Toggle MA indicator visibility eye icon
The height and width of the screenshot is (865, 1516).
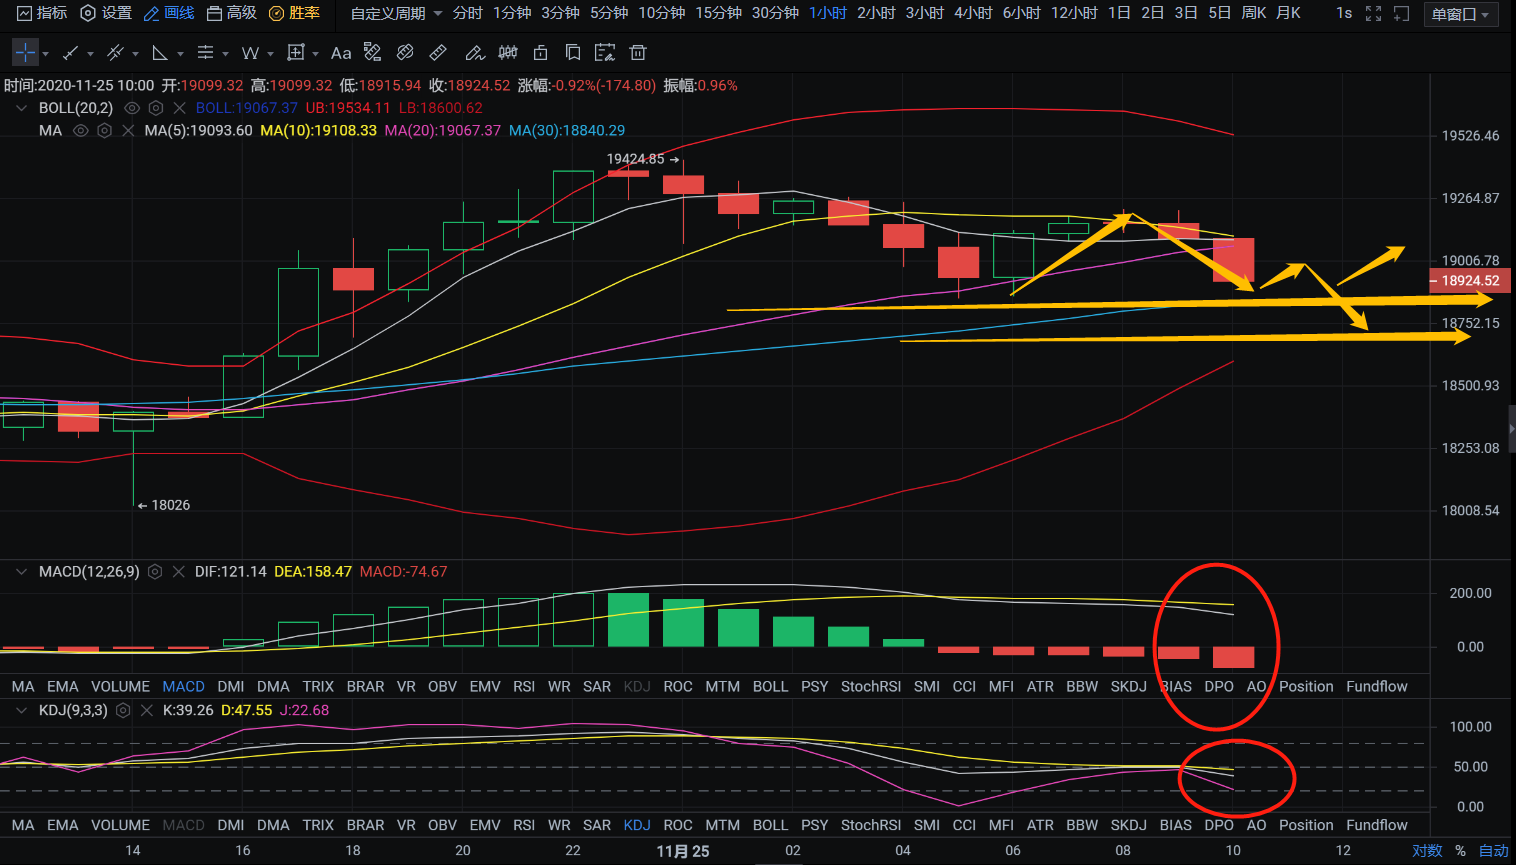click(x=81, y=131)
